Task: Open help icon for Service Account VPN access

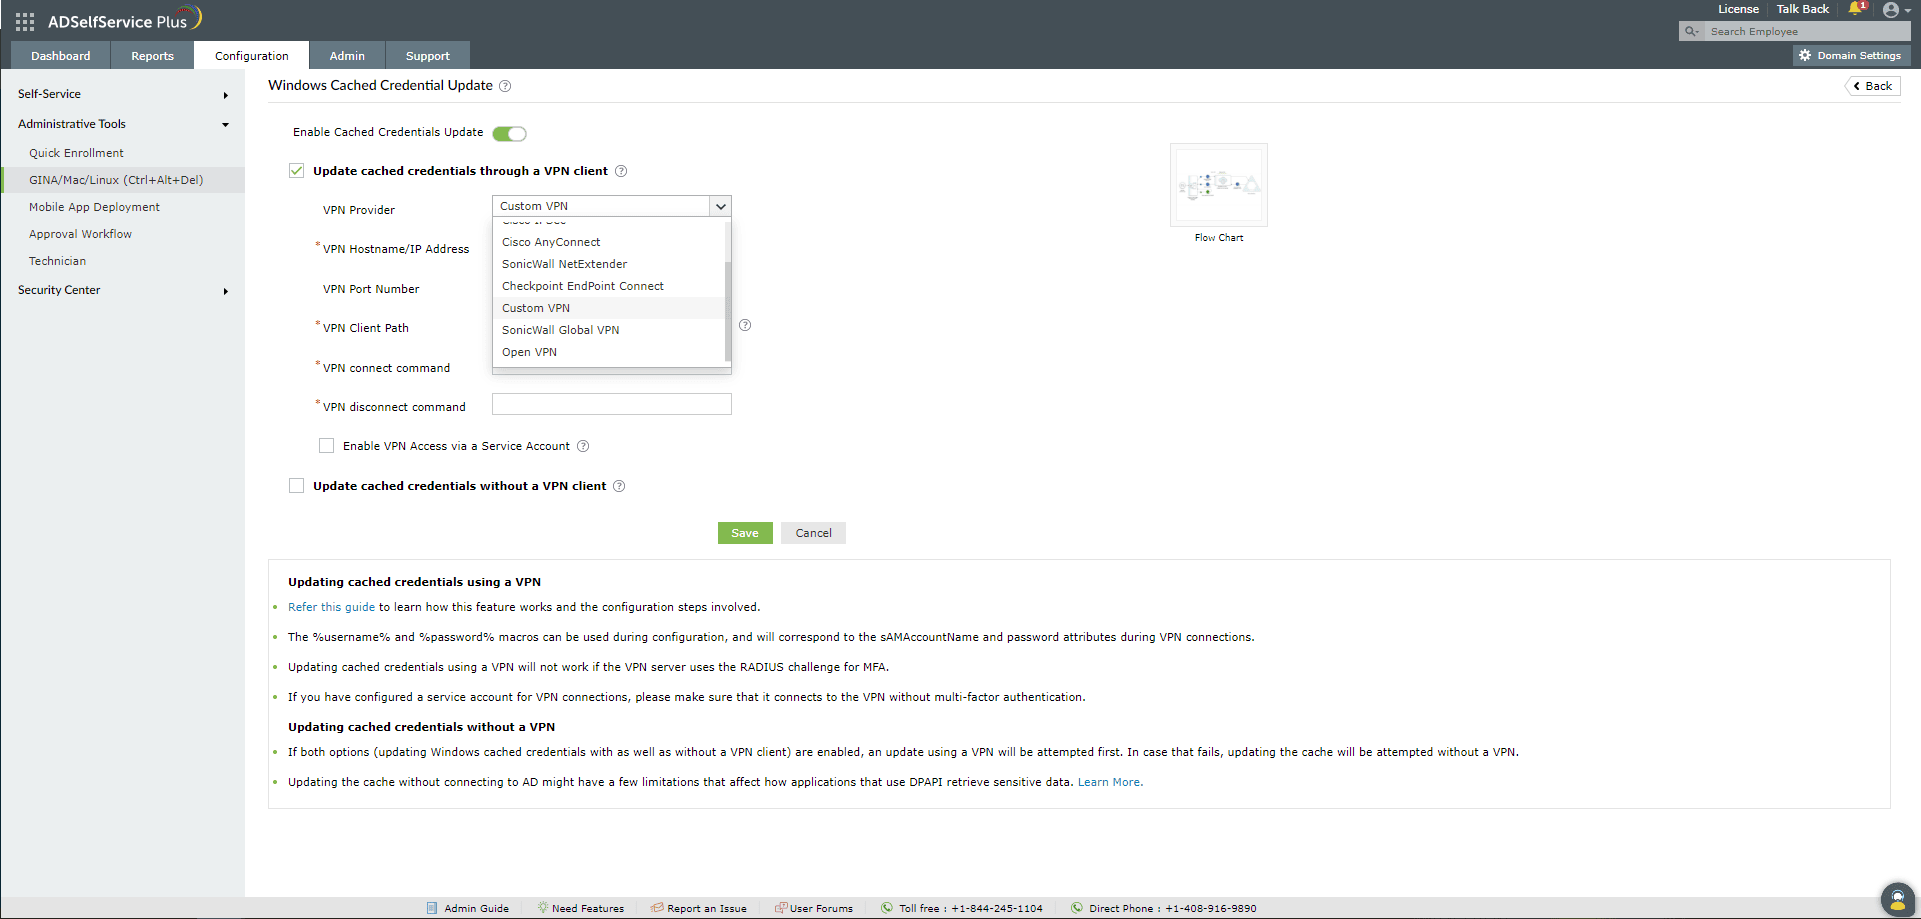Action: click(x=583, y=446)
